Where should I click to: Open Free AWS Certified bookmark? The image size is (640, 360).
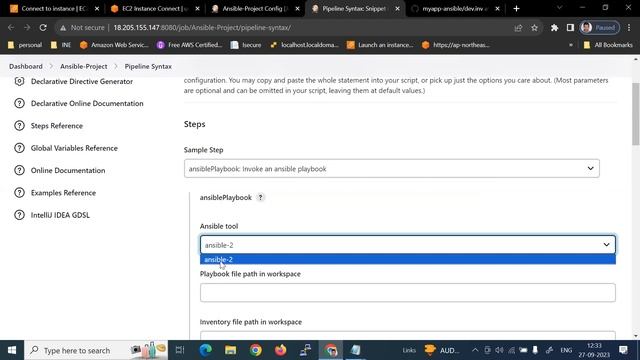tap(189, 45)
